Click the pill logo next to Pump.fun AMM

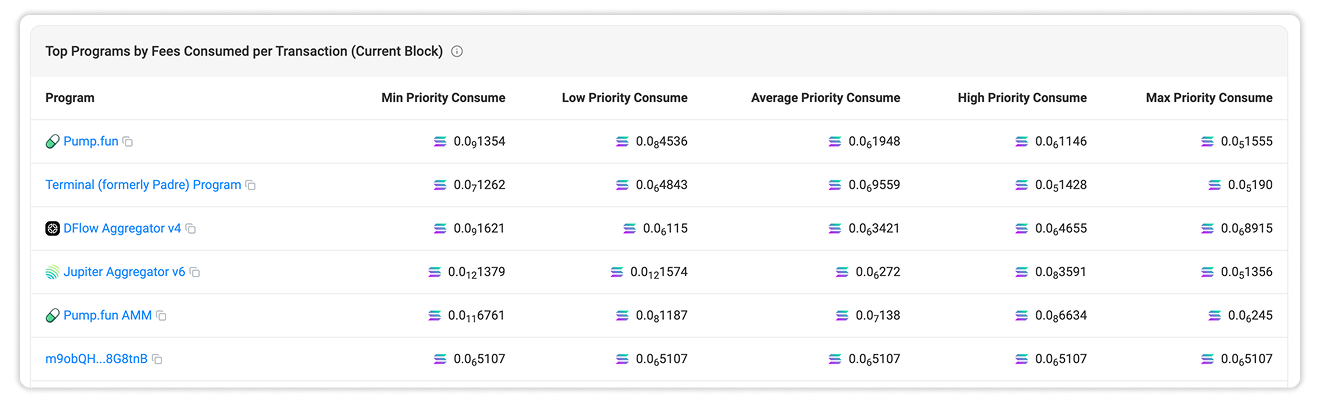point(53,316)
